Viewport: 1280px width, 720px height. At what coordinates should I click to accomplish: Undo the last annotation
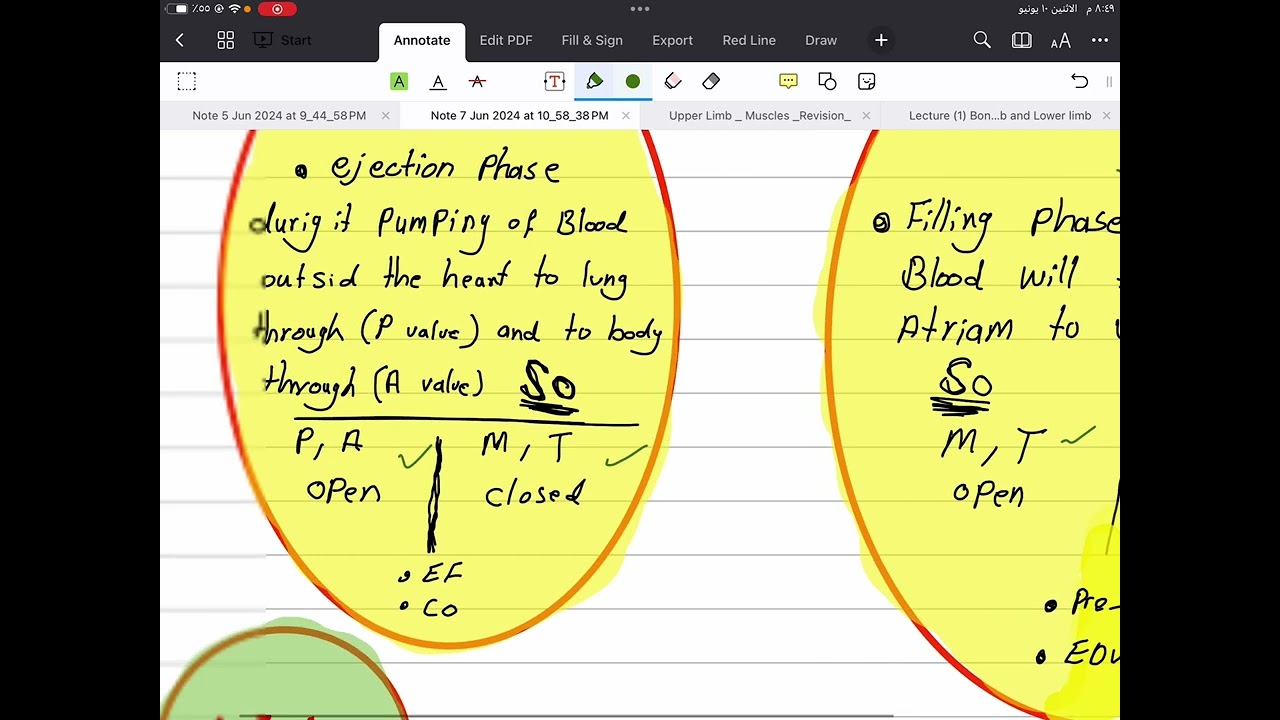(1079, 81)
